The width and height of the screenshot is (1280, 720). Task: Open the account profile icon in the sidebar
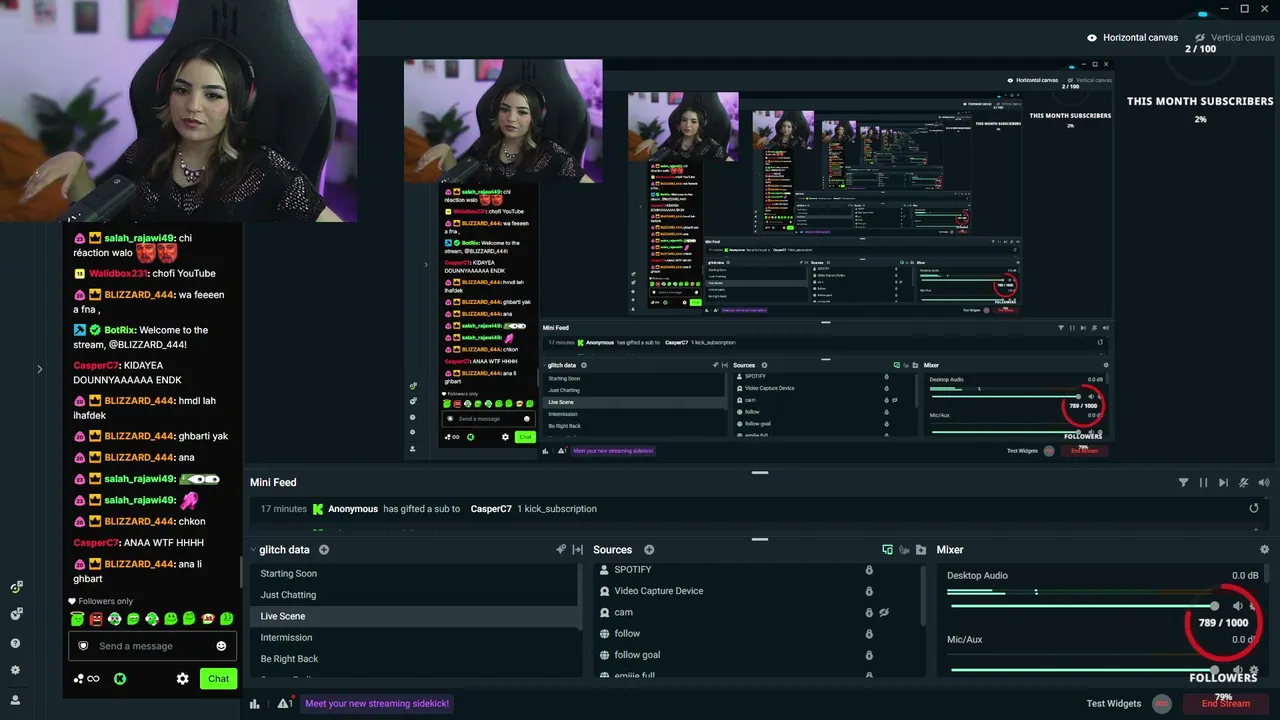click(x=15, y=700)
